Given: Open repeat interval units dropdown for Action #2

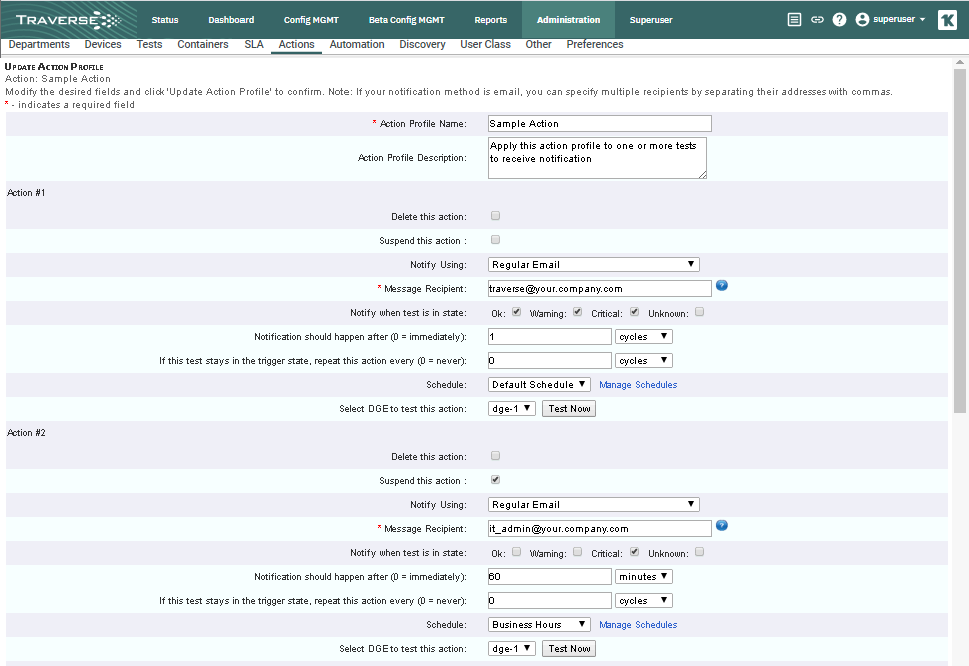Looking at the screenshot, I should pyautogui.click(x=643, y=601).
